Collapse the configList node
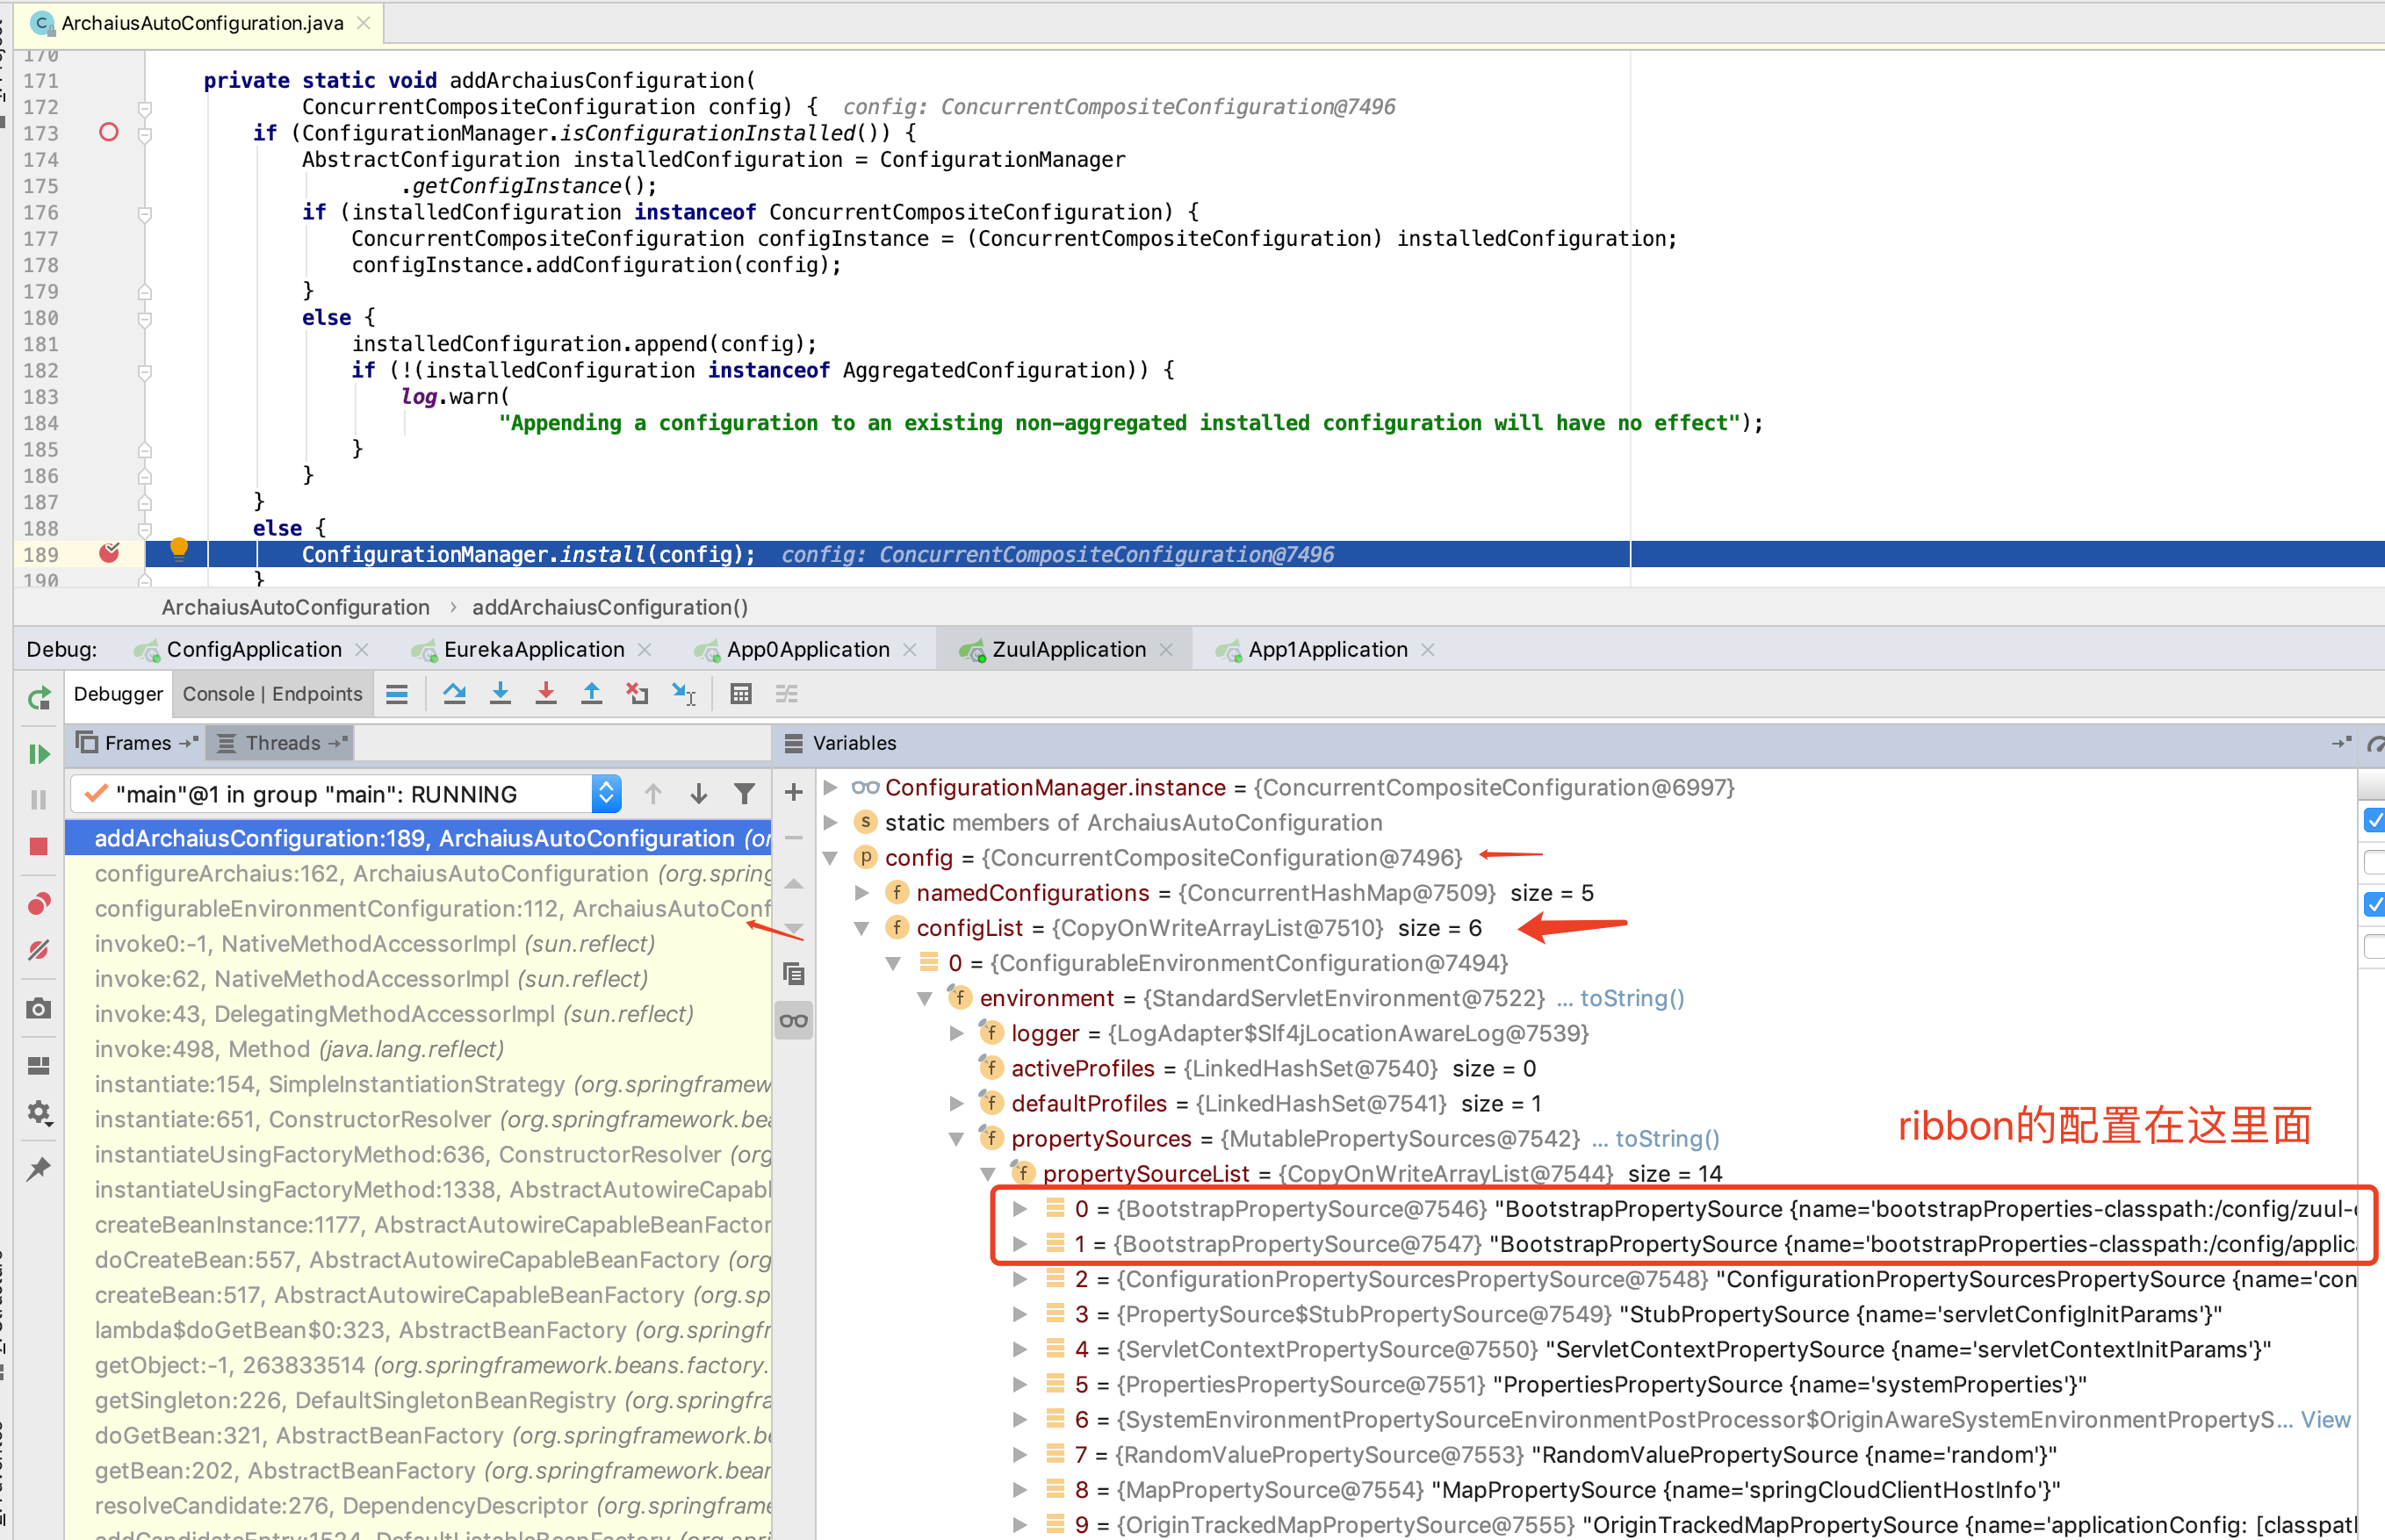Image resolution: width=2385 pixels, height=1540 pixels. click(x=862, y=928)
